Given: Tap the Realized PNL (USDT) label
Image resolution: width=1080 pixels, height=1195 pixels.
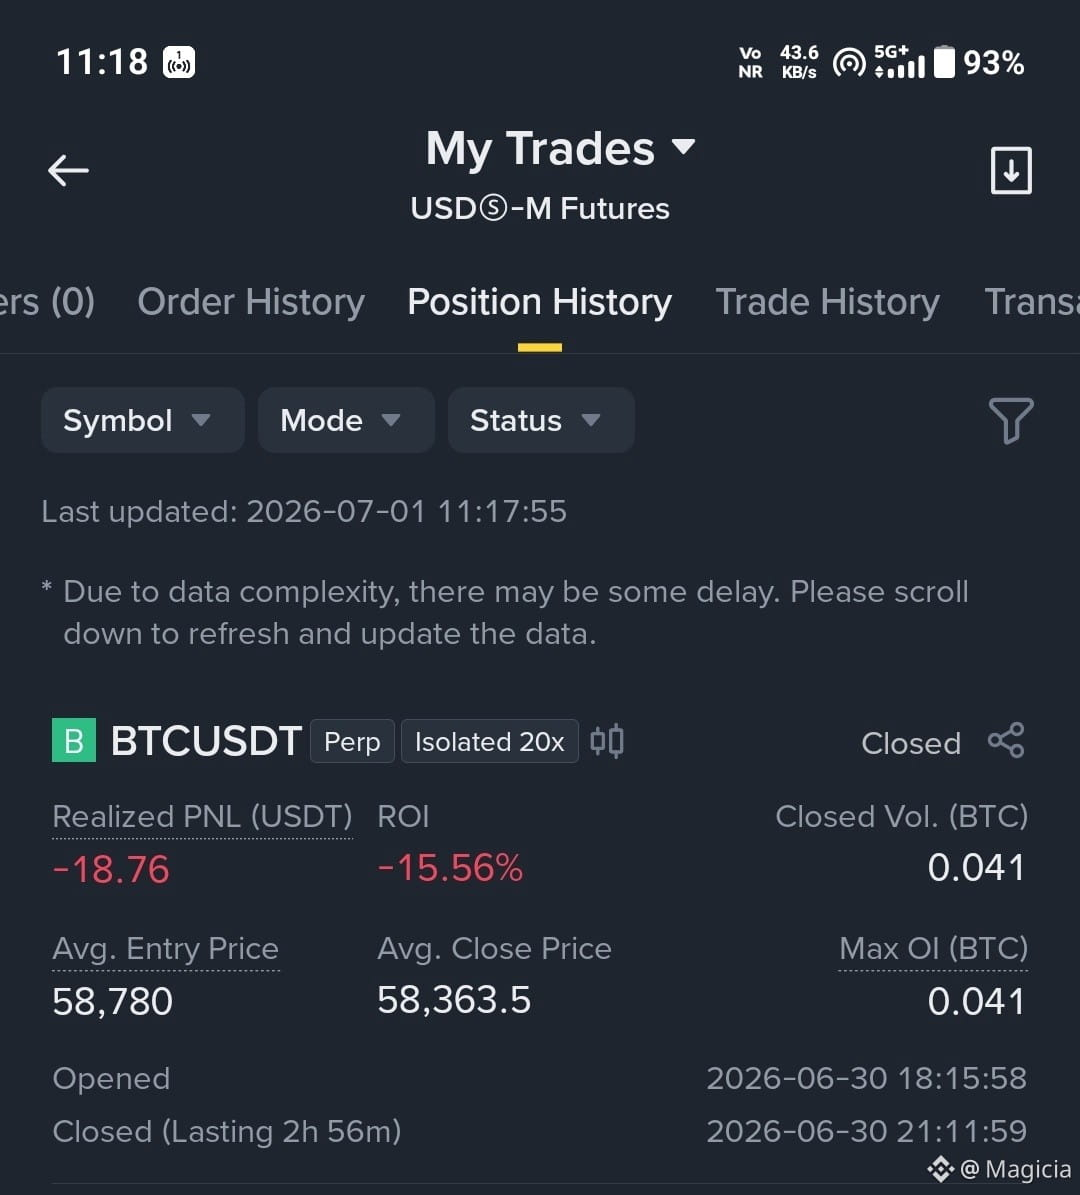Looking at the screenshot, I should [x=202, y=817].
